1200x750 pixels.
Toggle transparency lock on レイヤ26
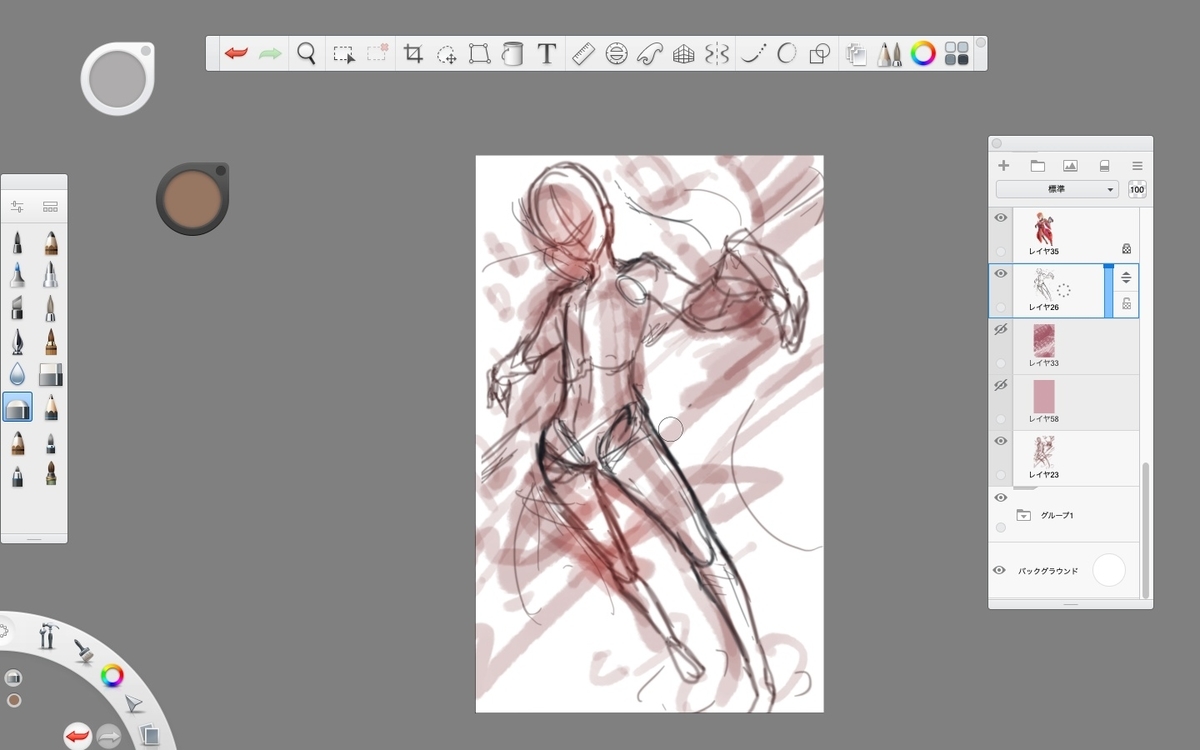coord(1126,304)
